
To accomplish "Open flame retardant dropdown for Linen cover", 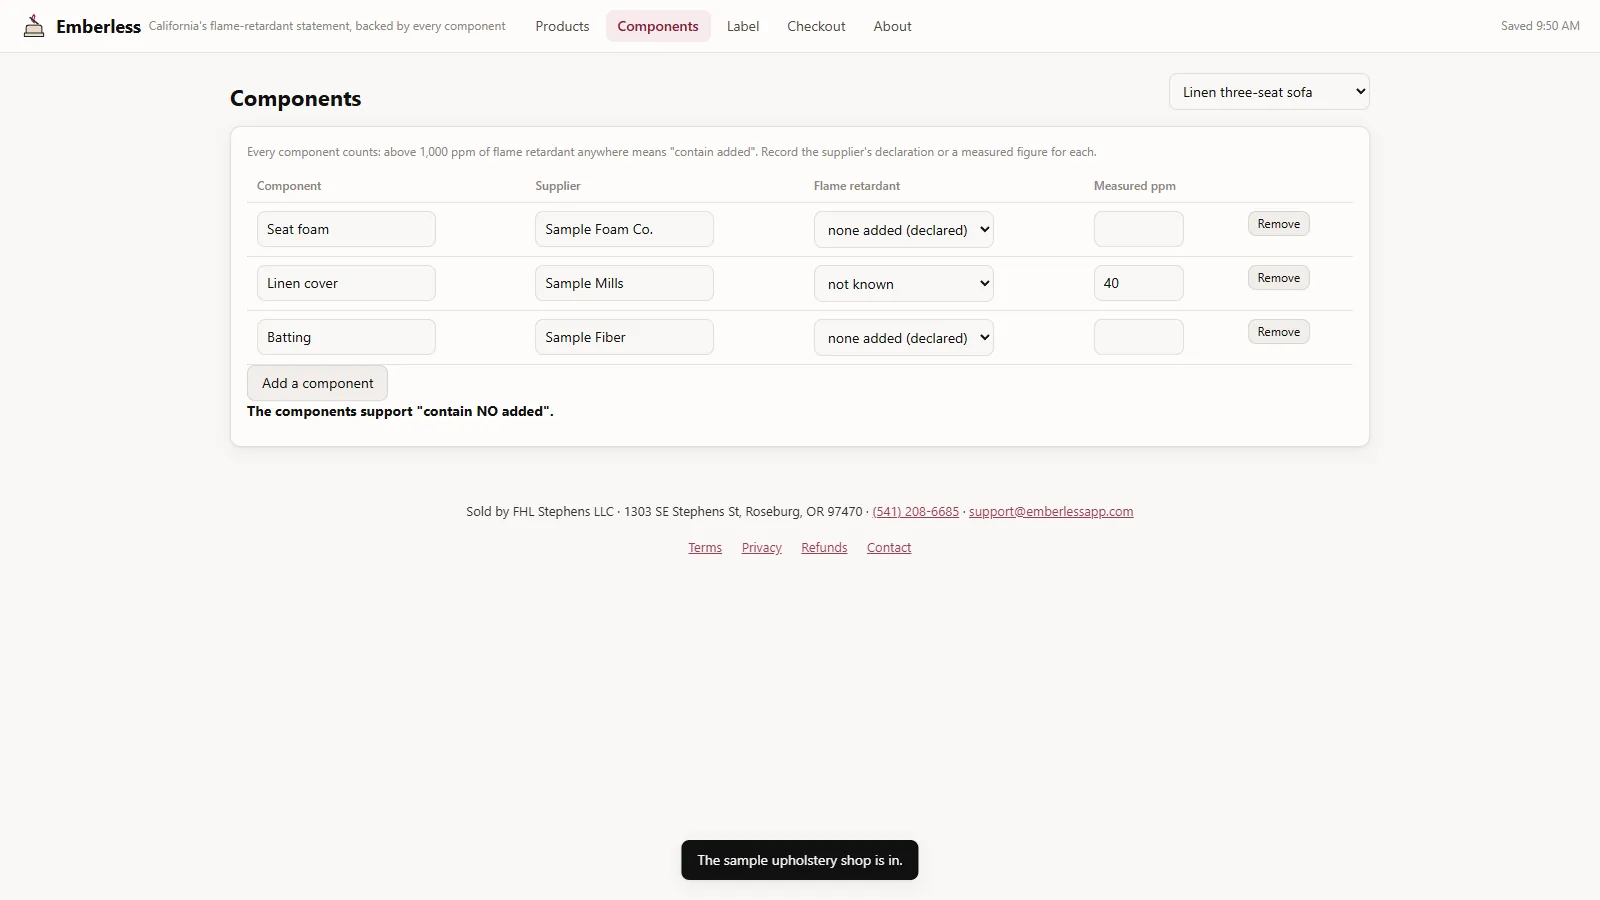I will (904, 283).
